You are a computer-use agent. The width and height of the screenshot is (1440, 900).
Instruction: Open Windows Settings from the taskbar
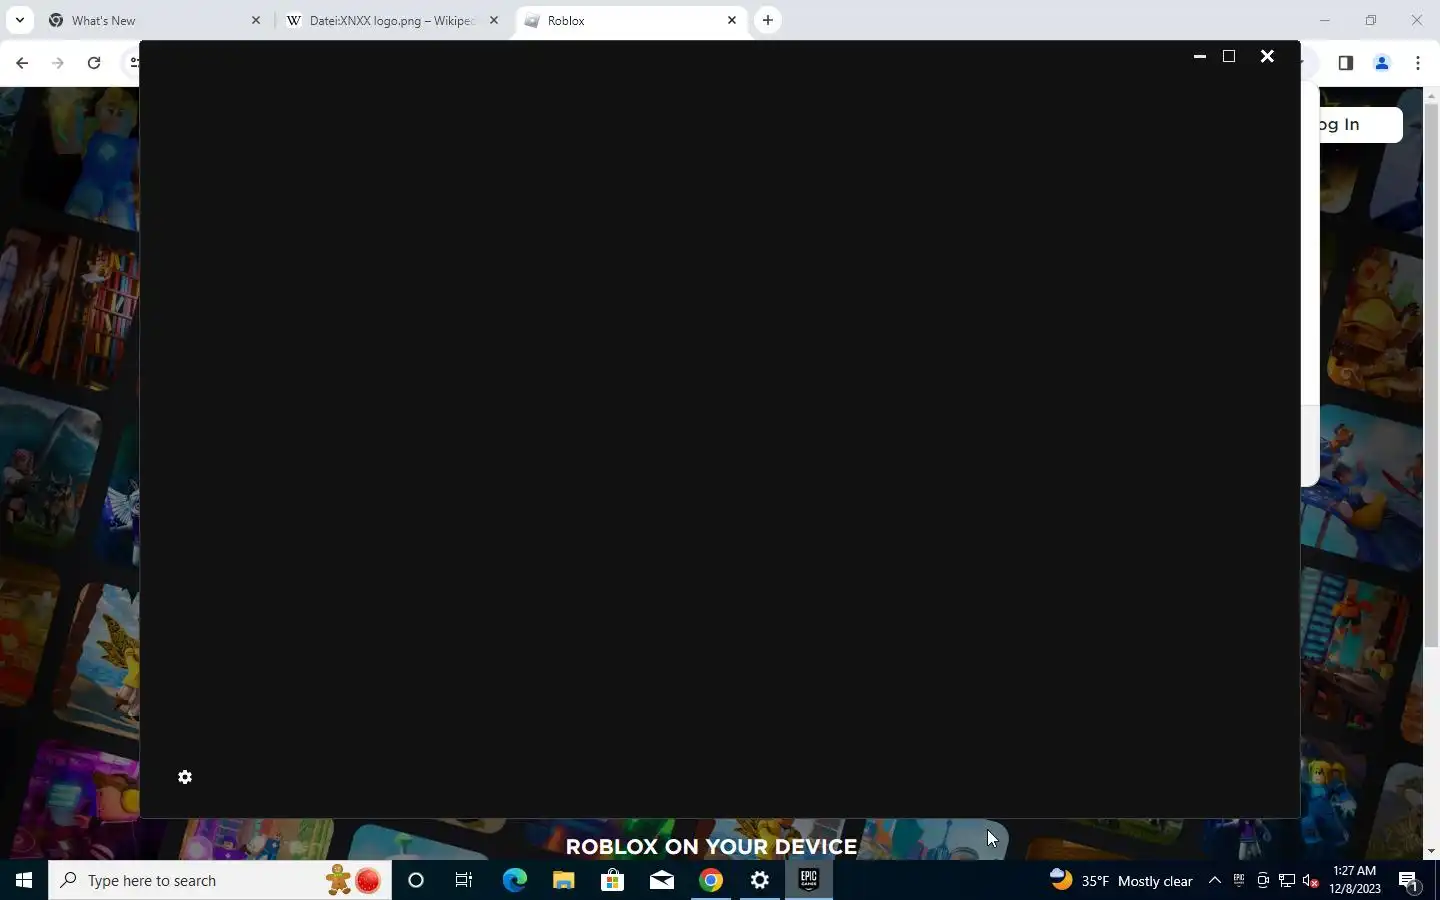(760, 880)
